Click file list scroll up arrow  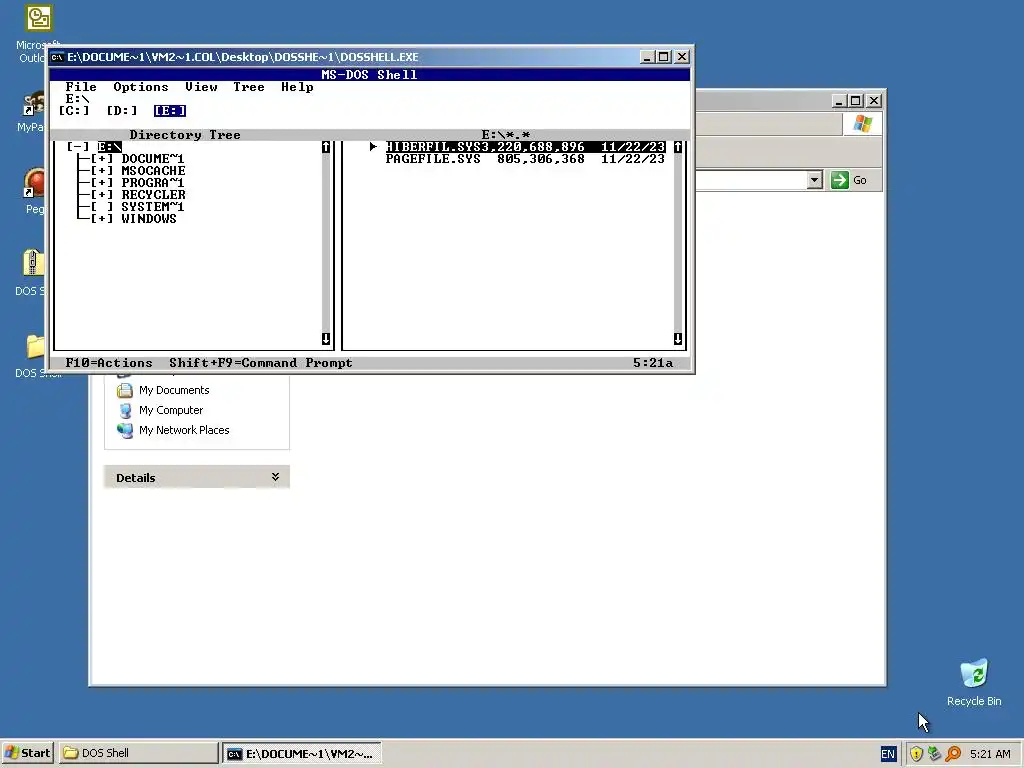point(678,147)
